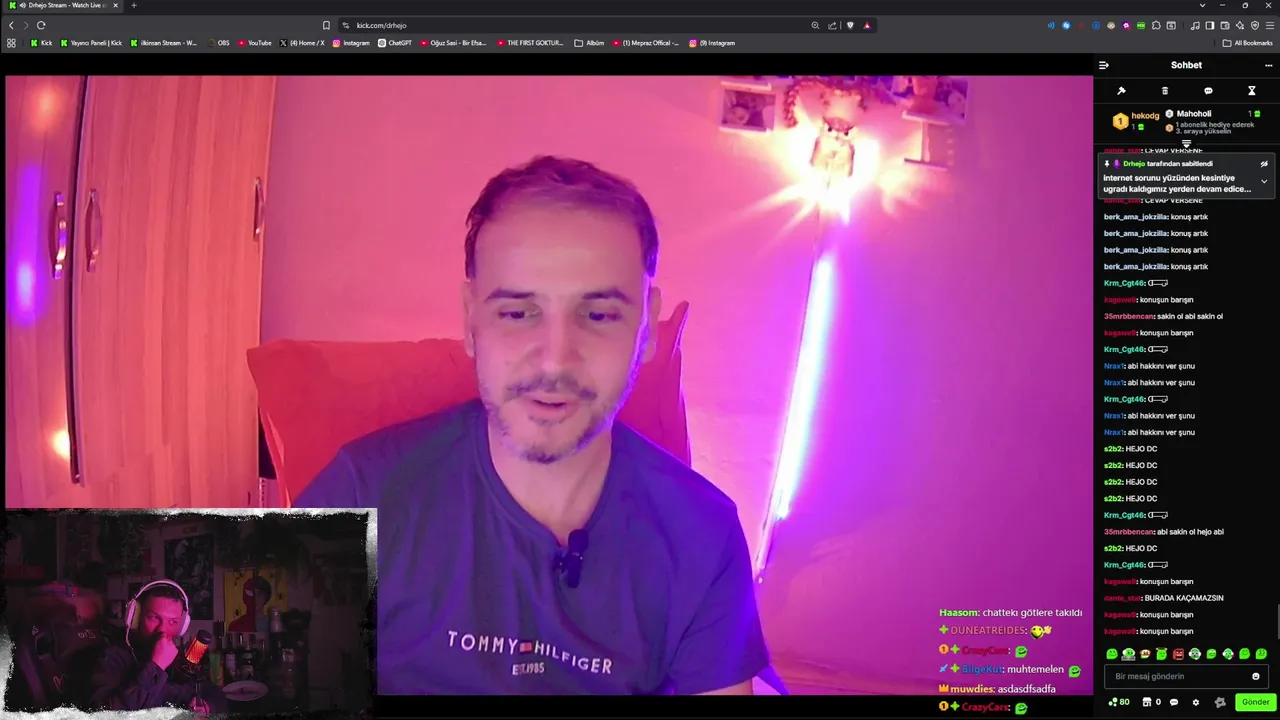Open the shop icon showing 0
The image size is (1280, 720).
coord(1151,702)
